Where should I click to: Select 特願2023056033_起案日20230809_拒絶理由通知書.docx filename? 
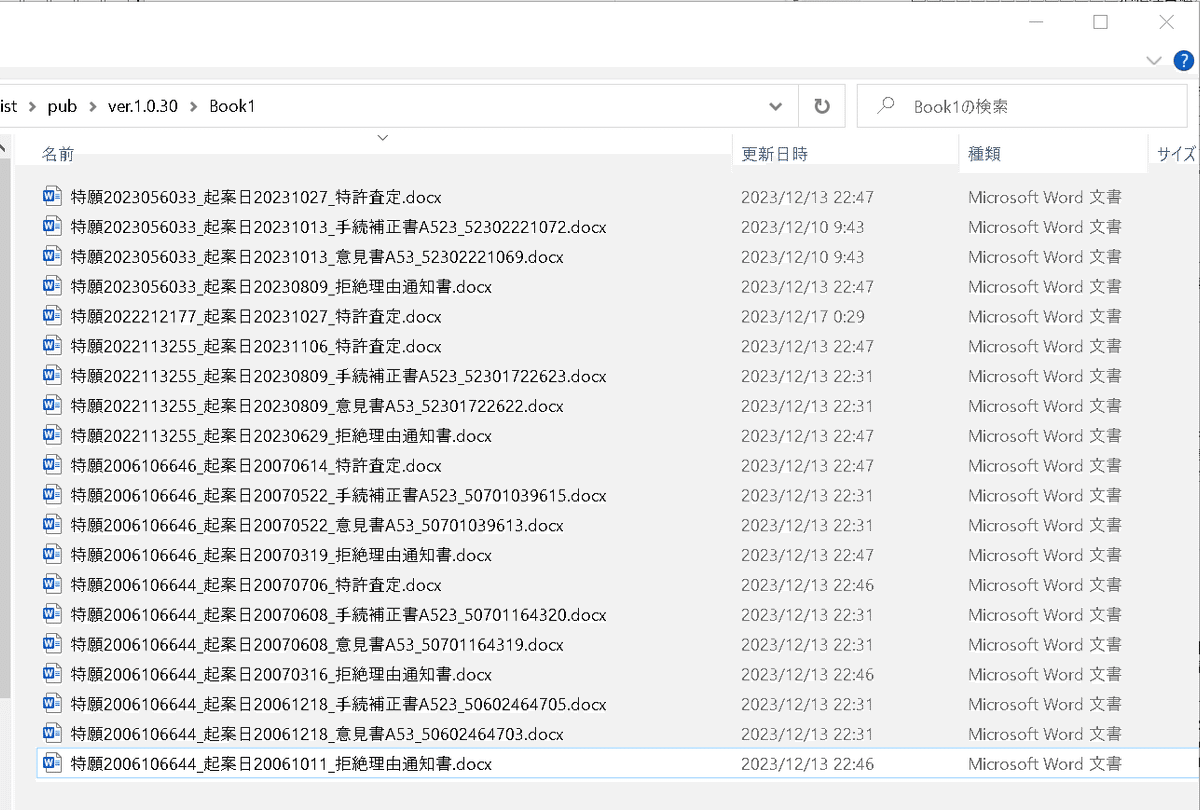pos(281,286)
